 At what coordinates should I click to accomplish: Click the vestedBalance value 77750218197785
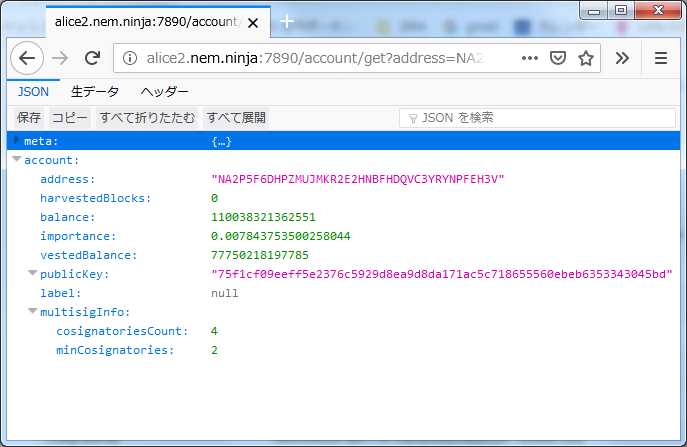260,255
